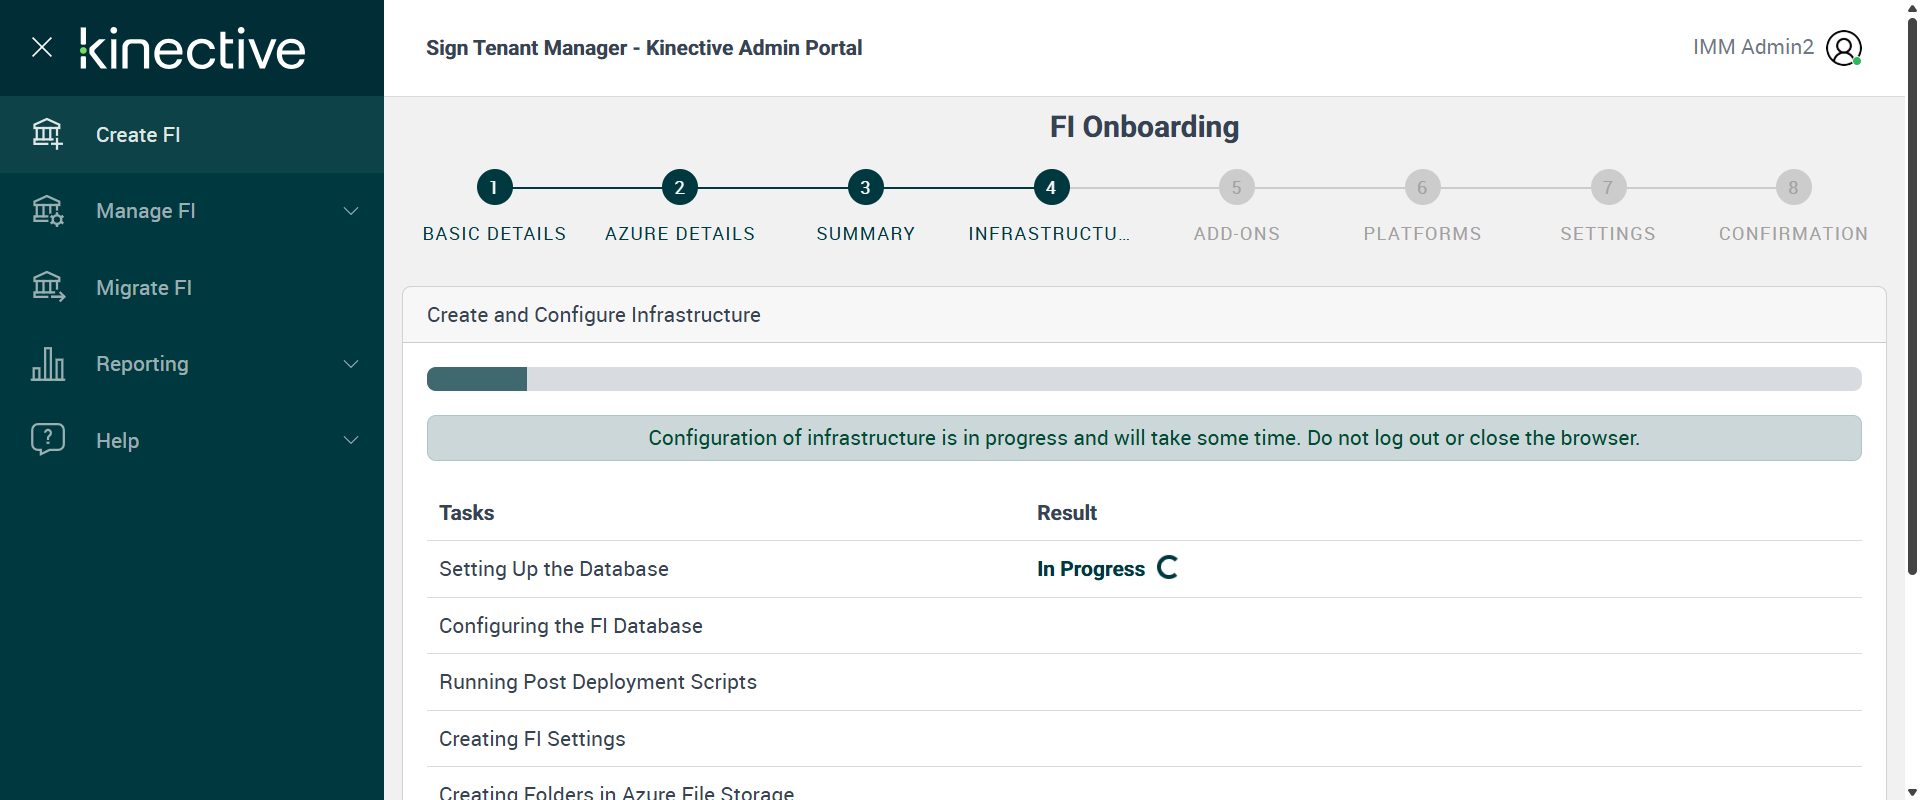The image size is (1920, 800).
Task: Click the Reporting bar chart icon
Action: [x=47, y=364]
